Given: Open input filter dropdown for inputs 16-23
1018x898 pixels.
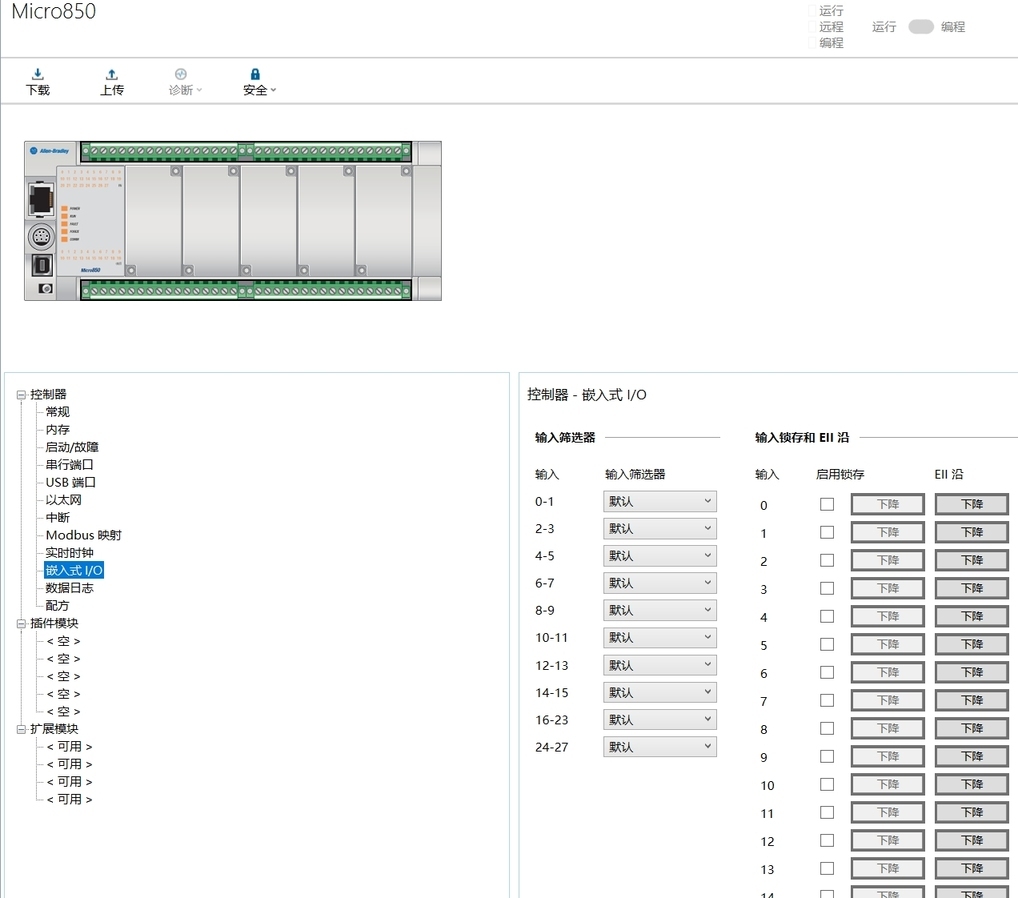Looking at the screenshot, I should [660, 720].
